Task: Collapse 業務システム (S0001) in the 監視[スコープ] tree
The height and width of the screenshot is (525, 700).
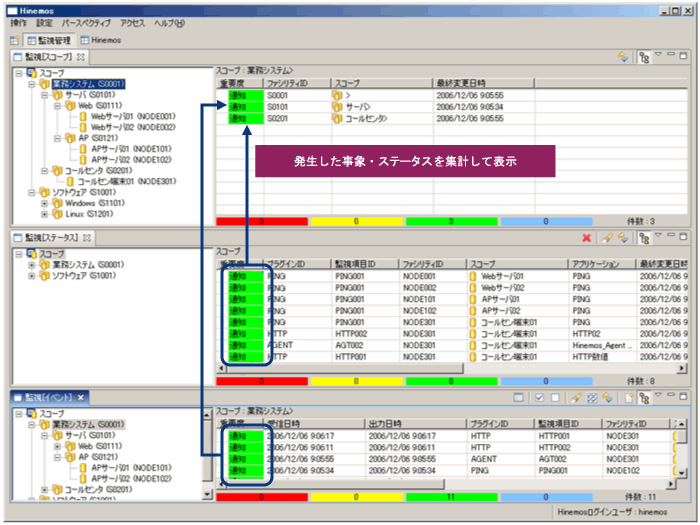Action: pos(31,84)
